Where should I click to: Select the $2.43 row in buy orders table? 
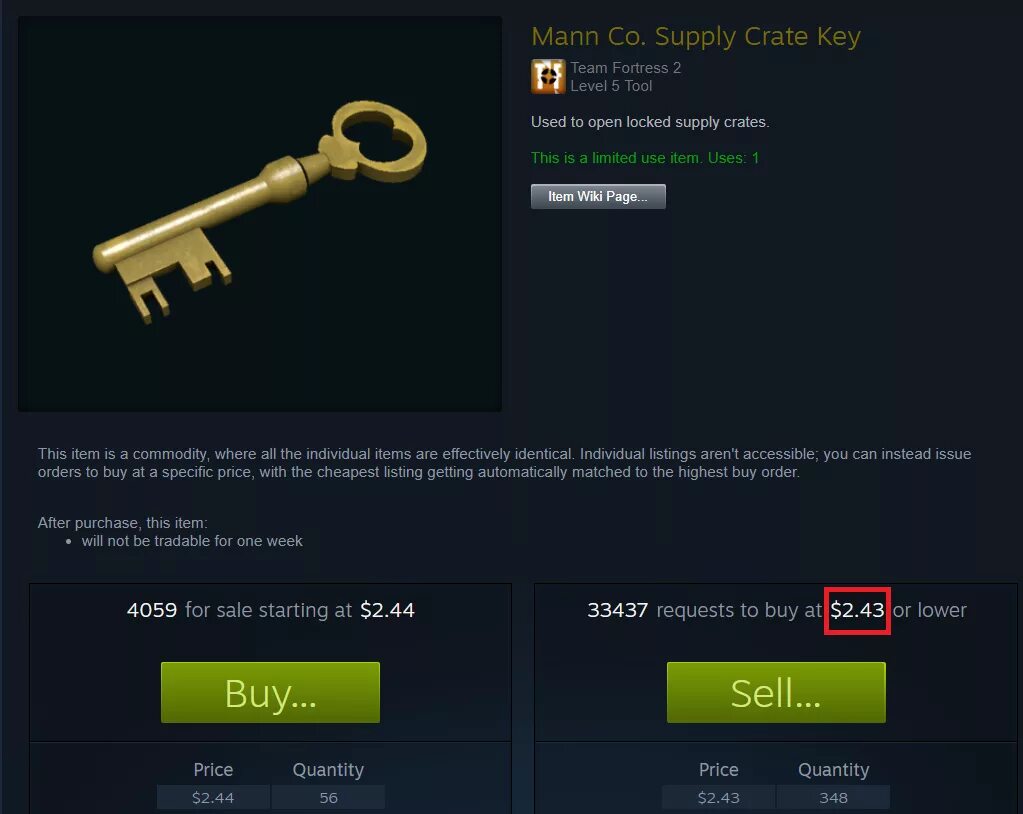[x=776, y=798]
